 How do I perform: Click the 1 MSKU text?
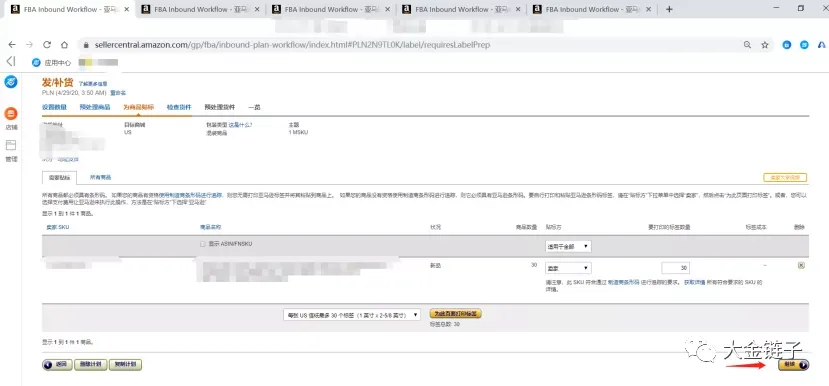coord(298,132)
